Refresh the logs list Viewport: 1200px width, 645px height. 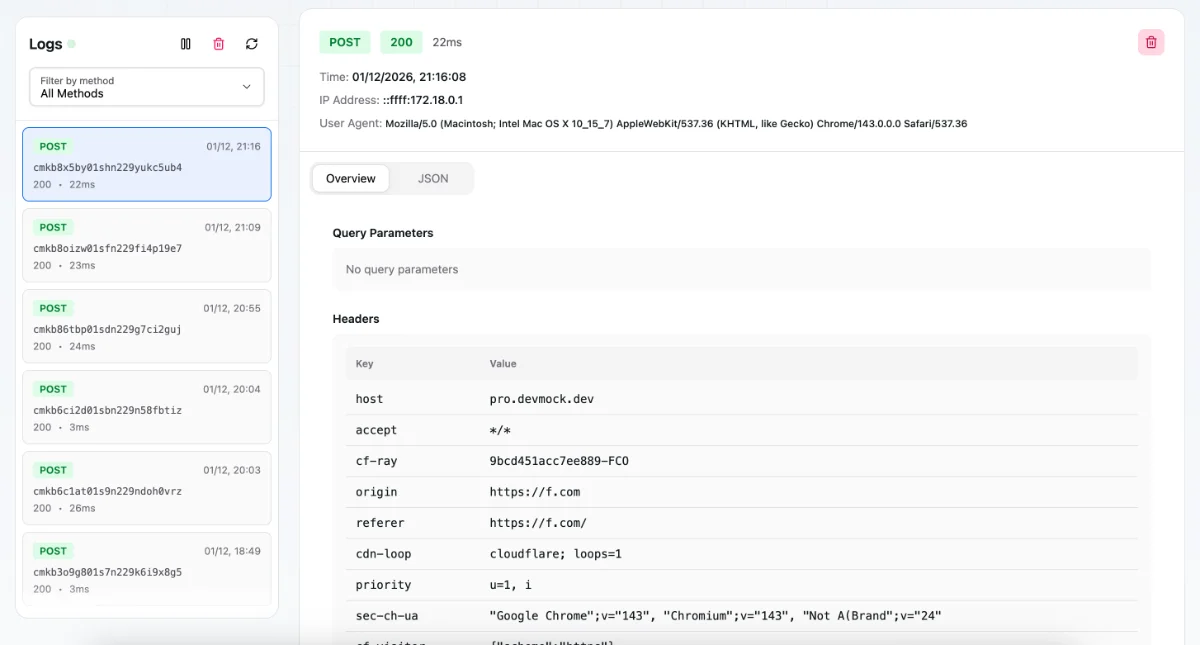(x=251, y=43)
